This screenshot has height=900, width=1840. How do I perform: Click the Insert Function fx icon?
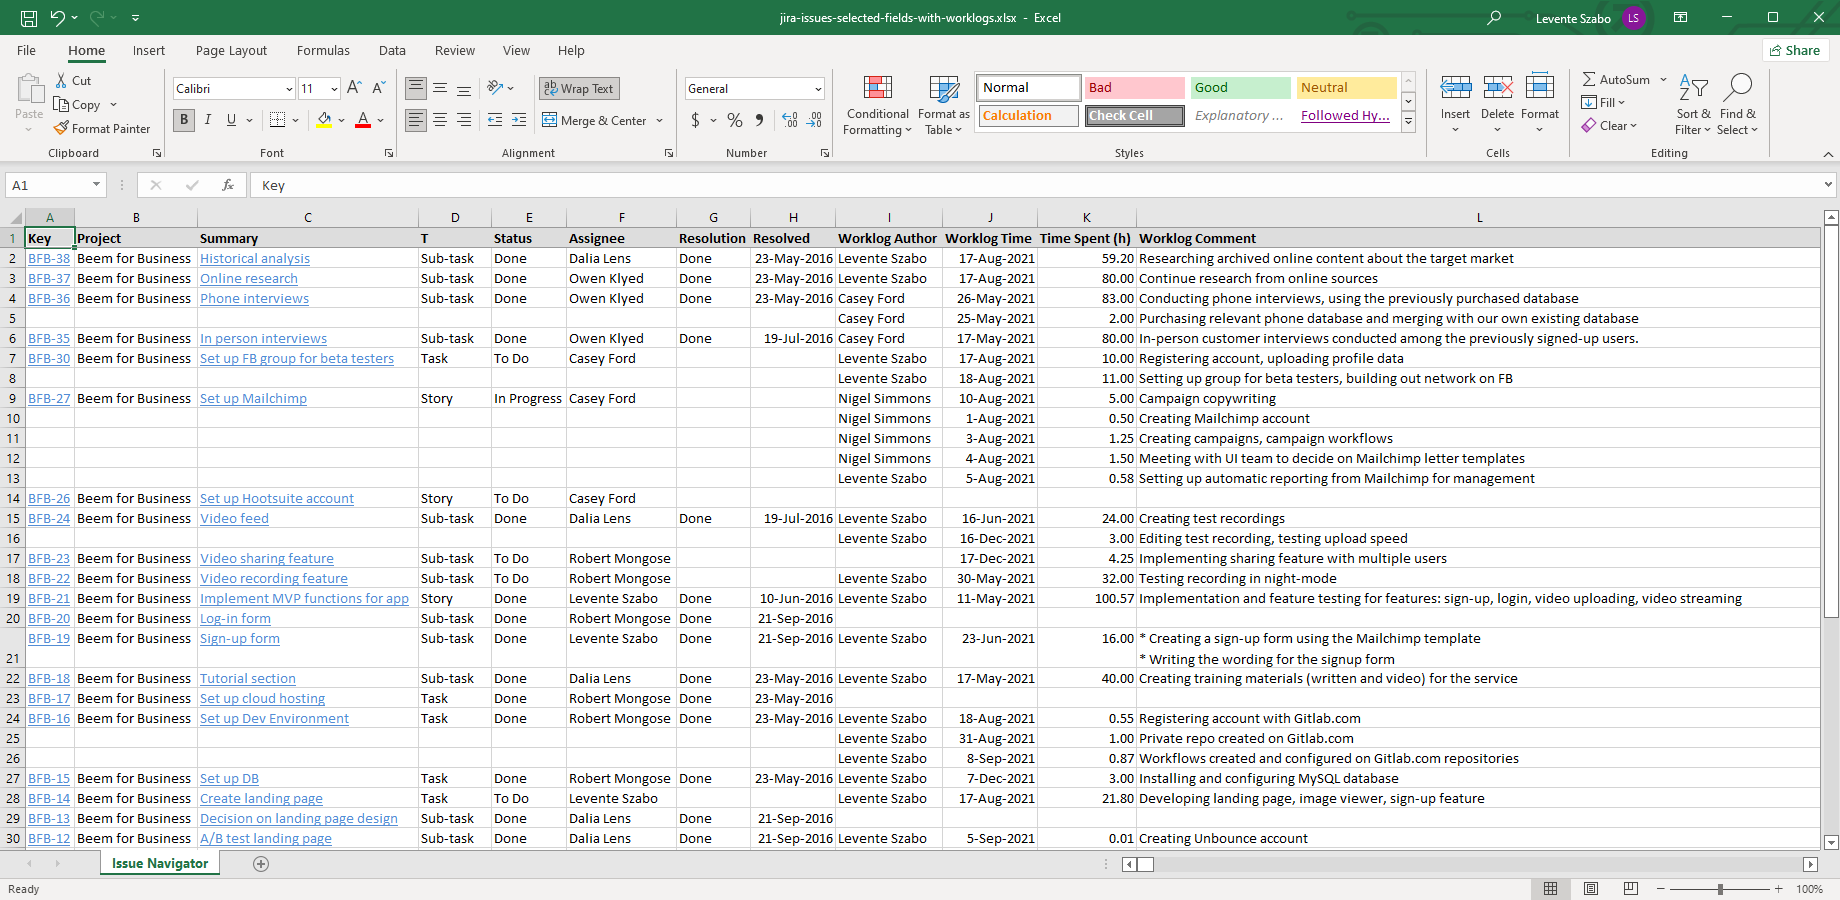tap(228, 185)
